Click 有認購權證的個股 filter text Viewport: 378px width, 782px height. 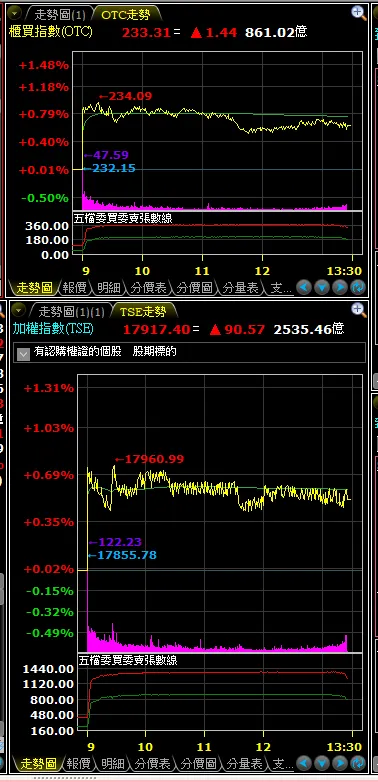[78, 352]
